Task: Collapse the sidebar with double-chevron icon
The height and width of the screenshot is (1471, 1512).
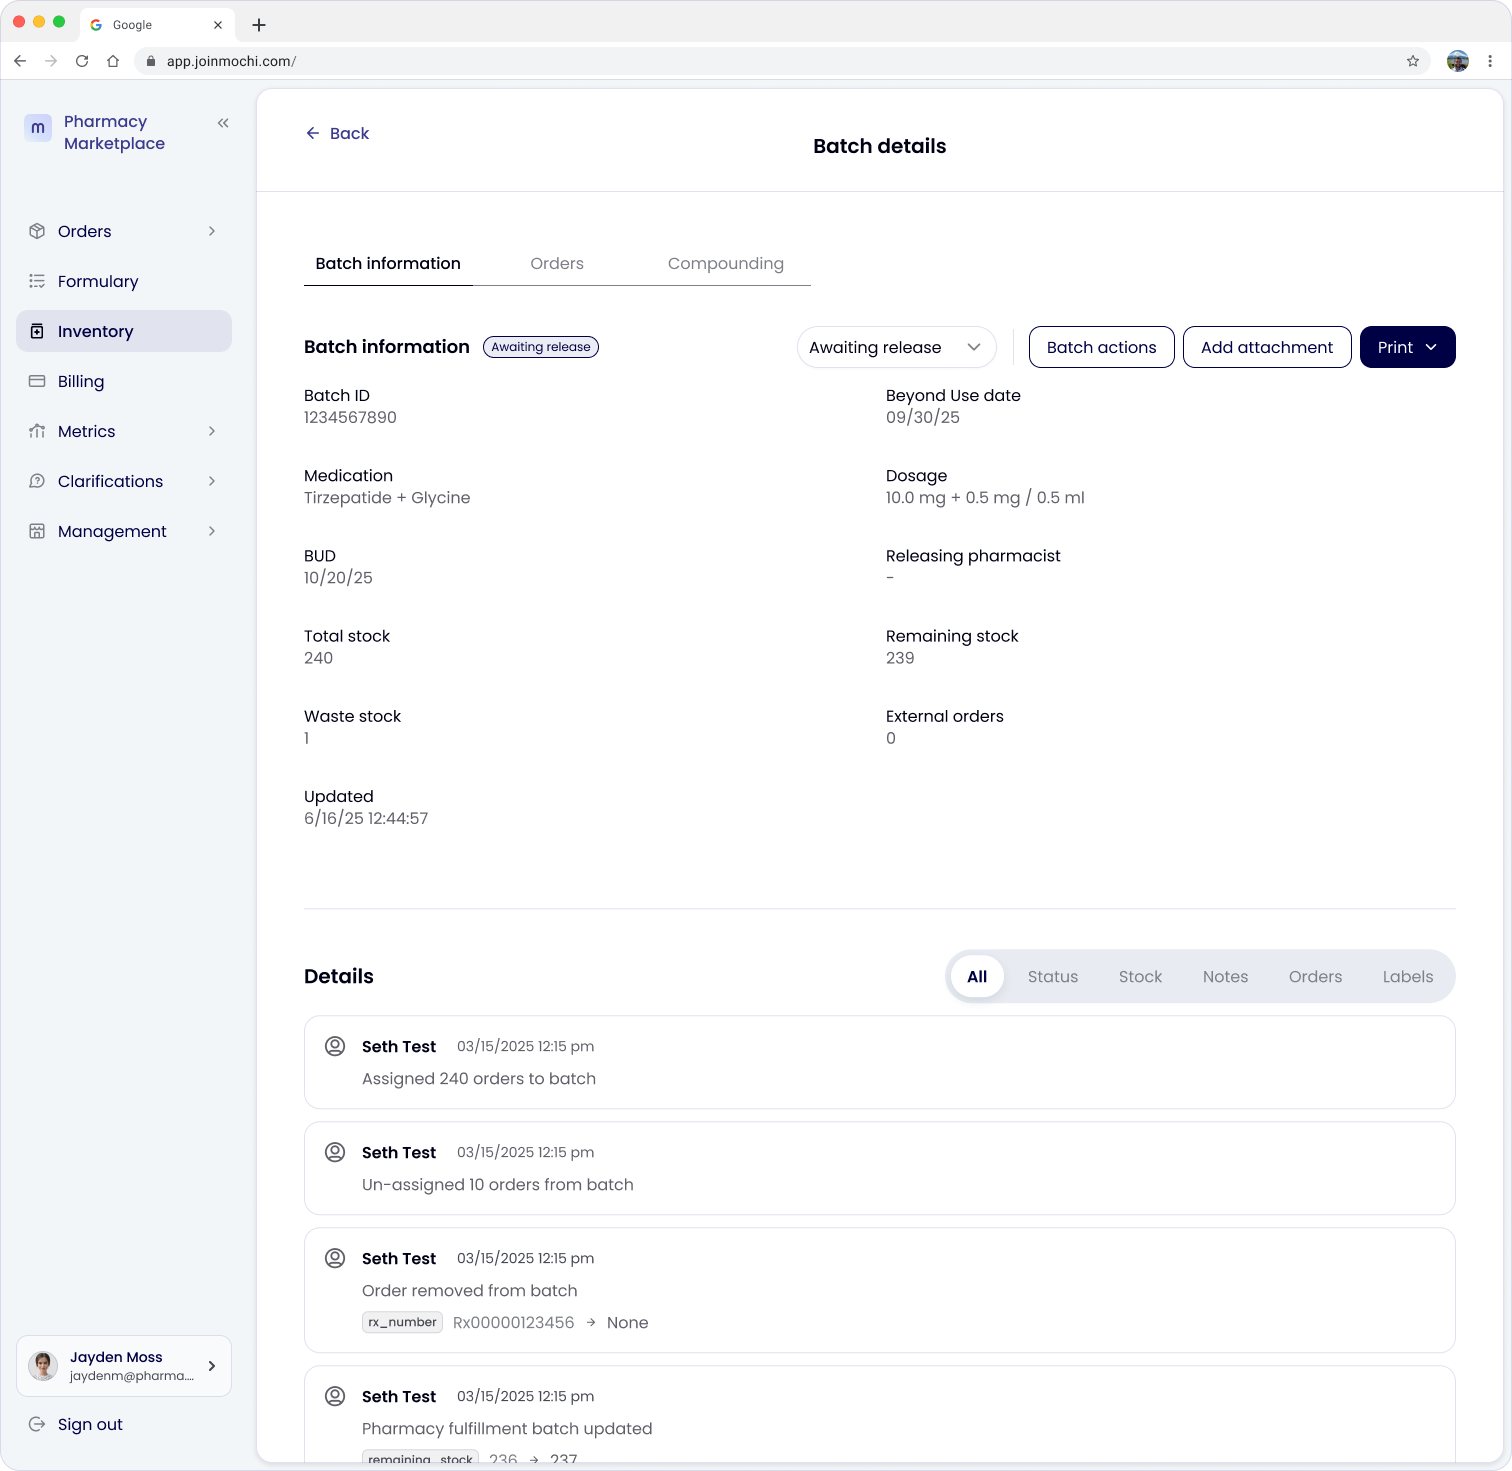Action: [x=223, y=123]
